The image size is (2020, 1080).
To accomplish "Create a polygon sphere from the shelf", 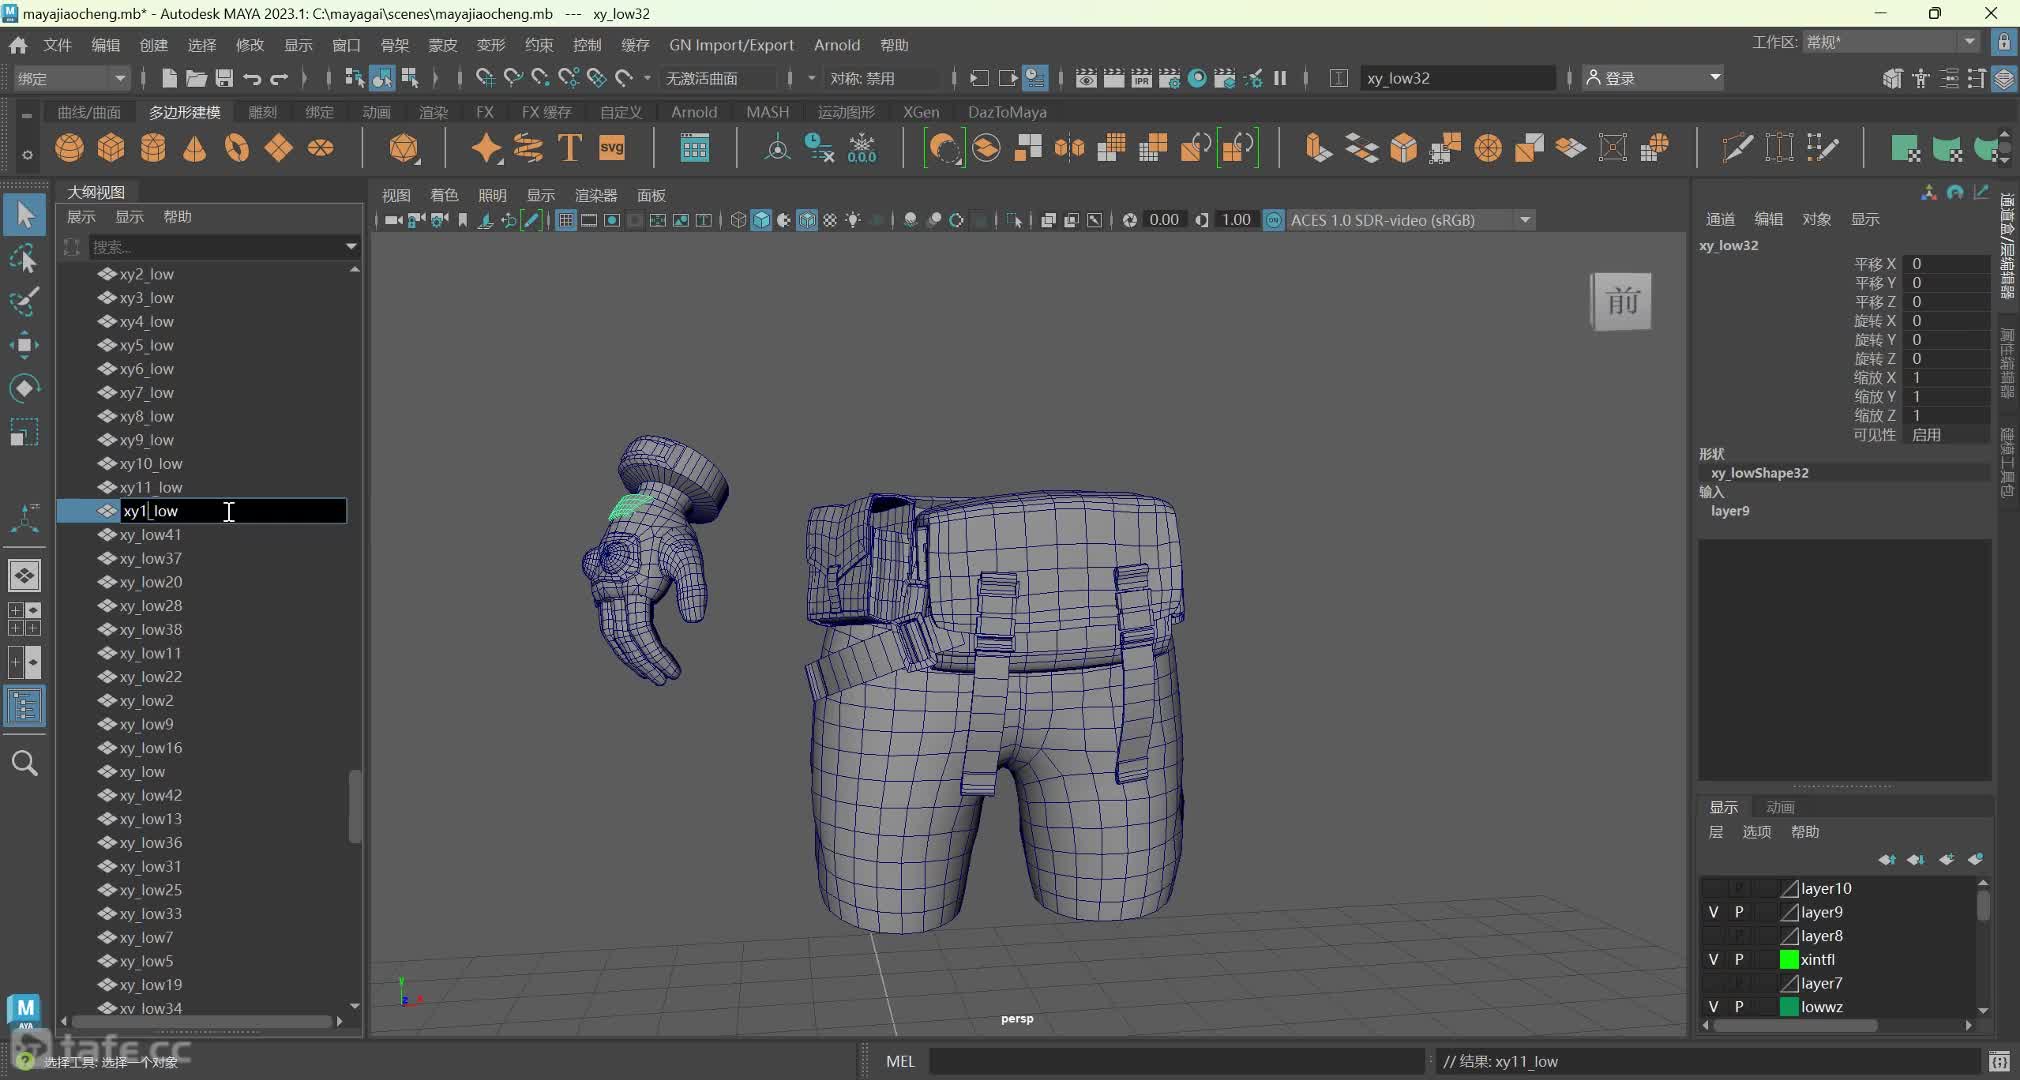I will (x=69, y=148).
